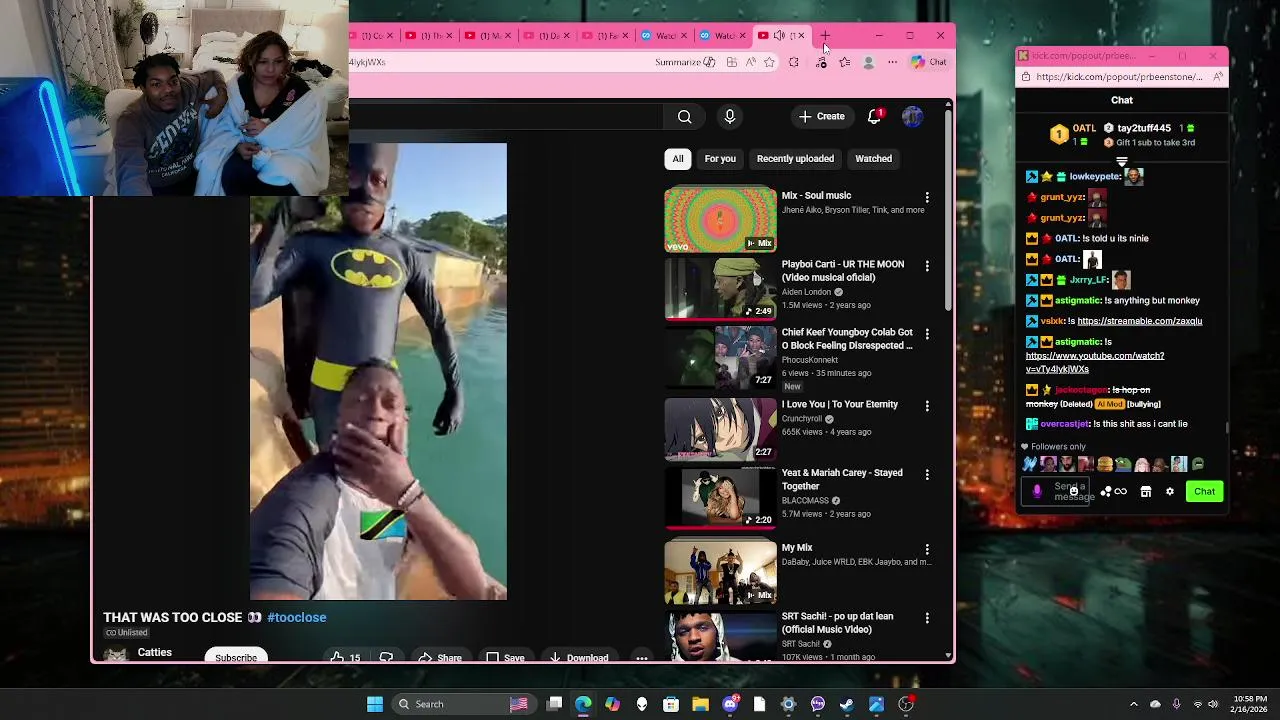Open Yeat & Mariah Carey Stayed Together thumbnail

point(720,497)
